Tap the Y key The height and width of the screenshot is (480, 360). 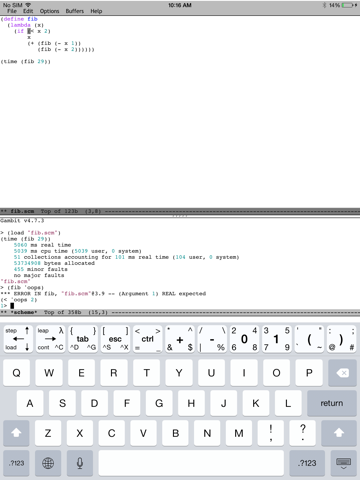(x=179, y=373)
